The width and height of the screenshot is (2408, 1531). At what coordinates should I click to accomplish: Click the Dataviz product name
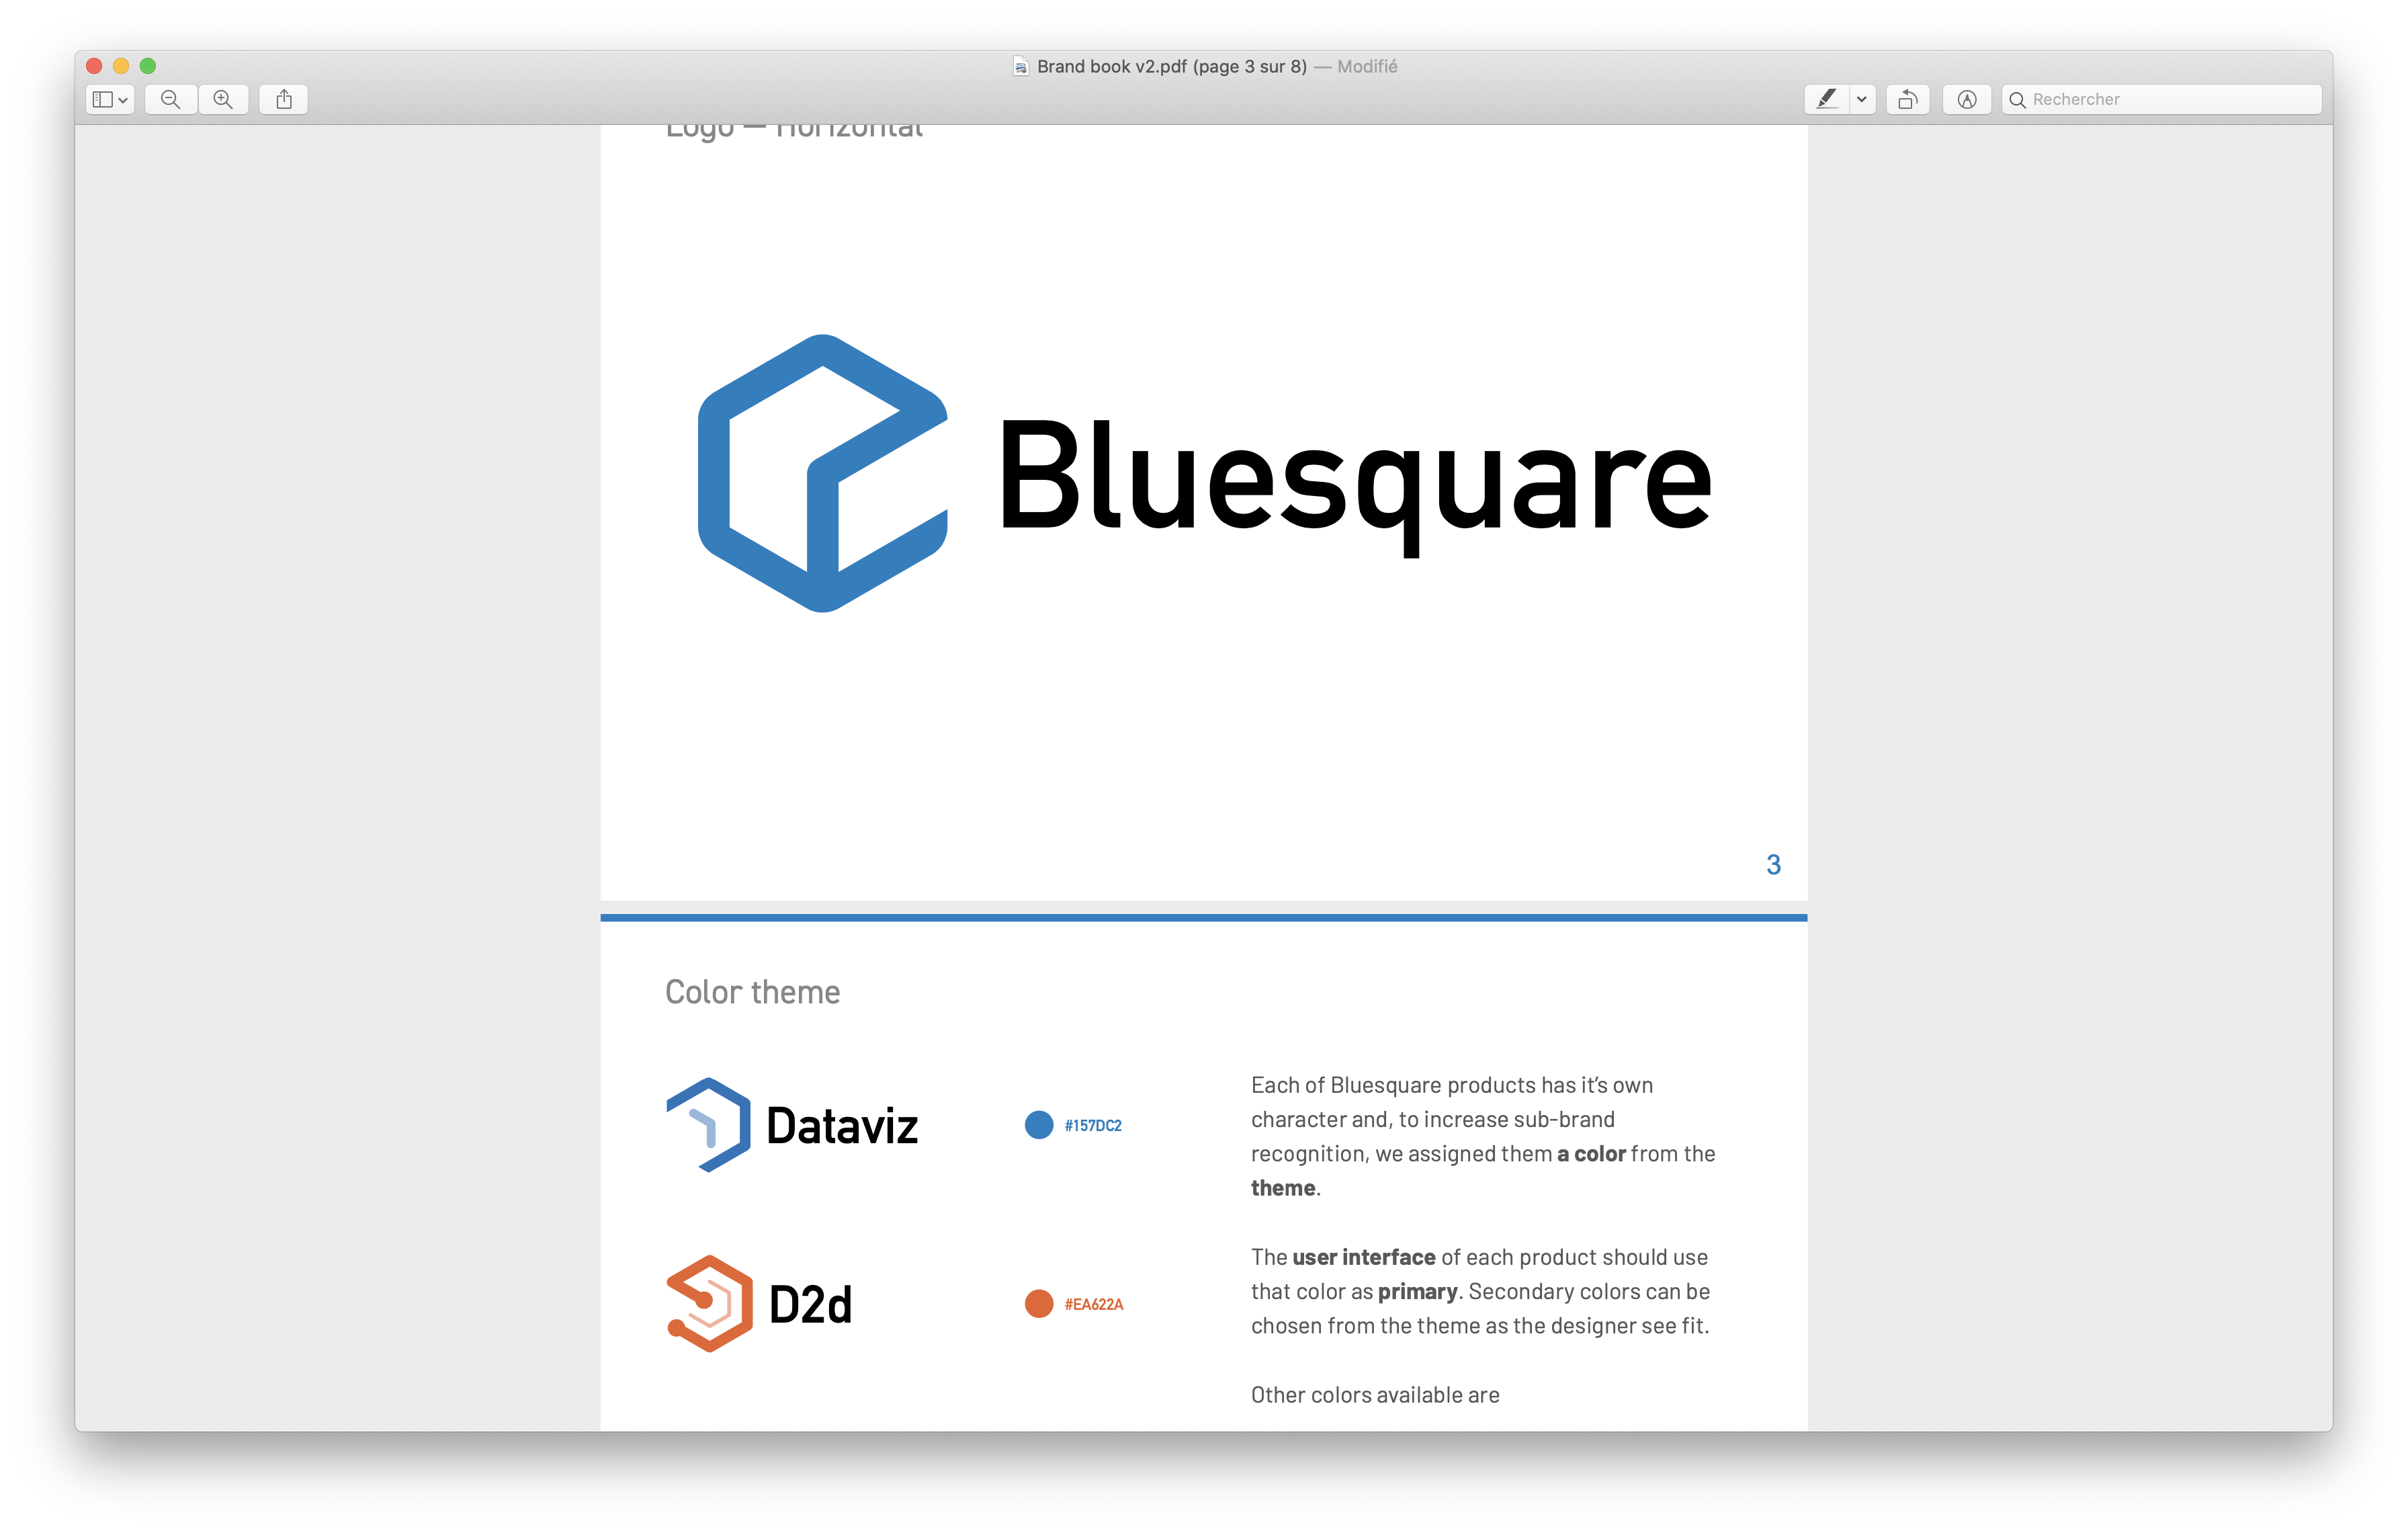842,1126
